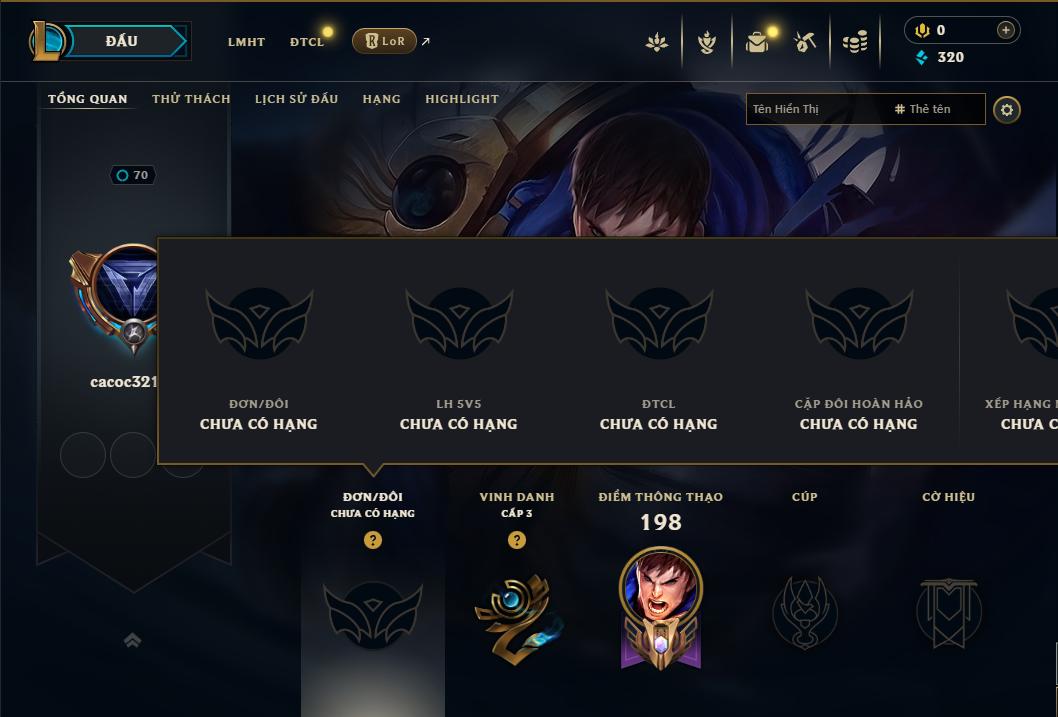Open the Collection icon in the top bar

[706, 42]
